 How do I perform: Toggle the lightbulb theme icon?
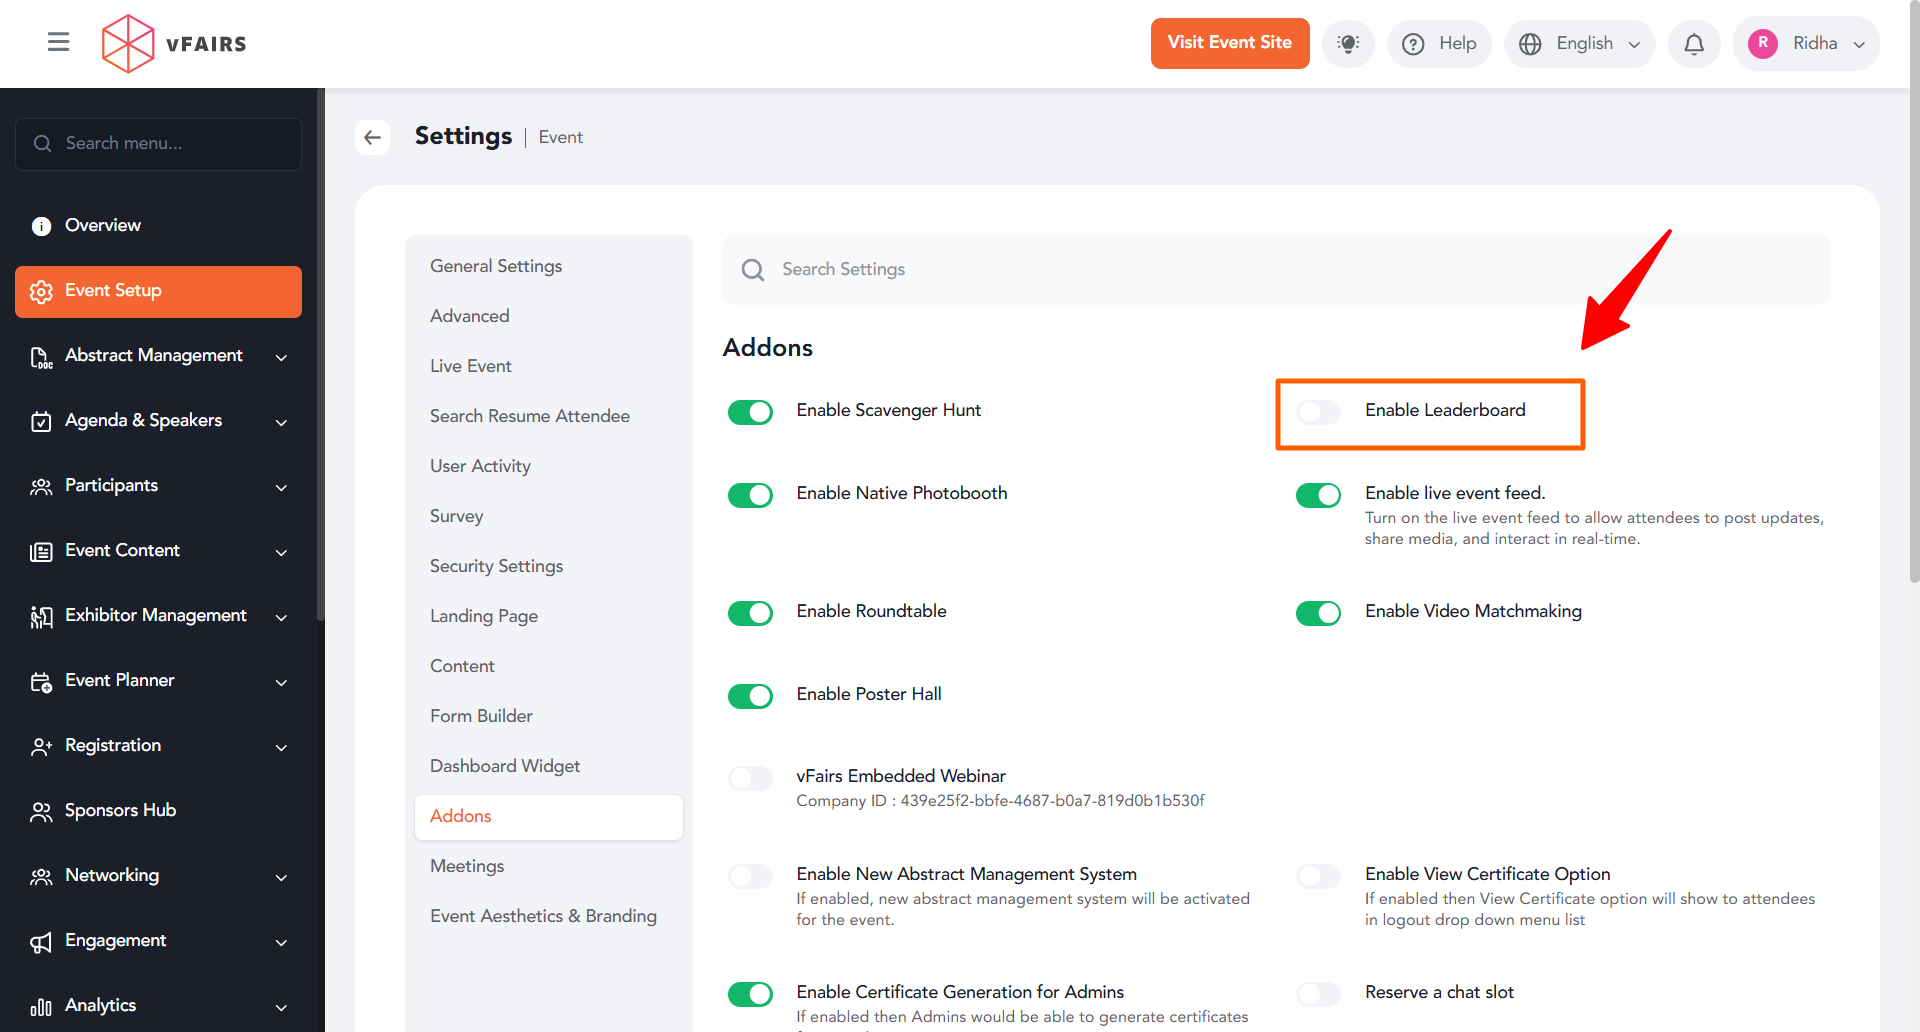[1348, 44]
